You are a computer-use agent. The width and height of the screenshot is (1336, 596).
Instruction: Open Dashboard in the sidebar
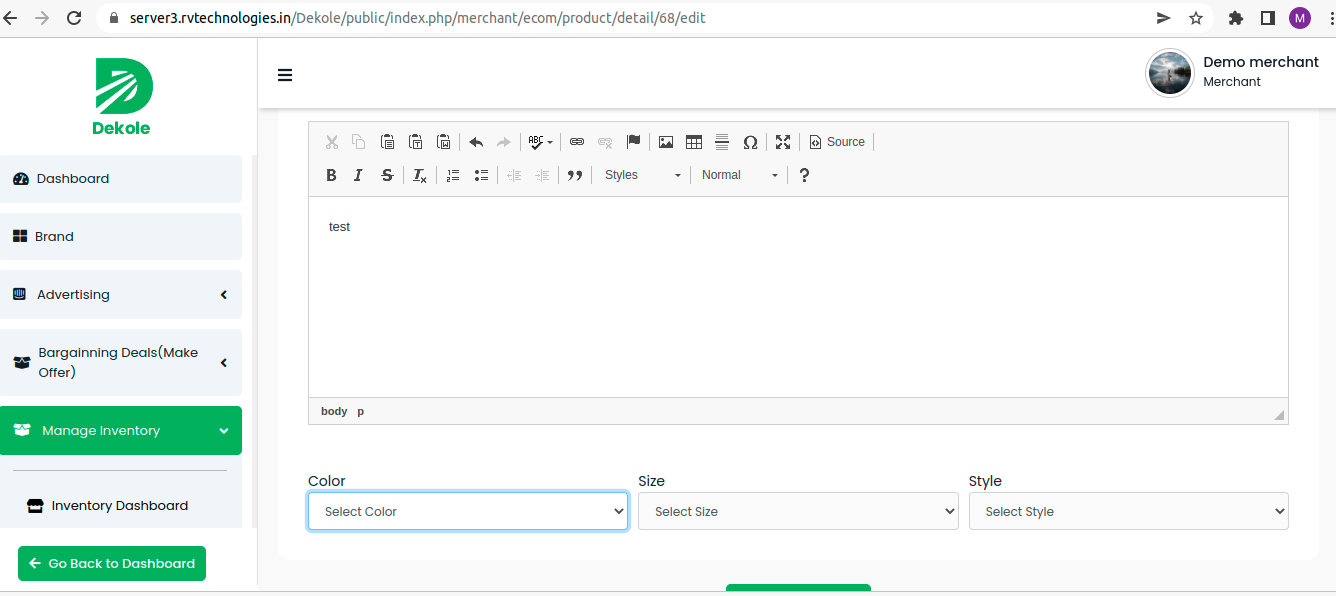click(73, 179)
